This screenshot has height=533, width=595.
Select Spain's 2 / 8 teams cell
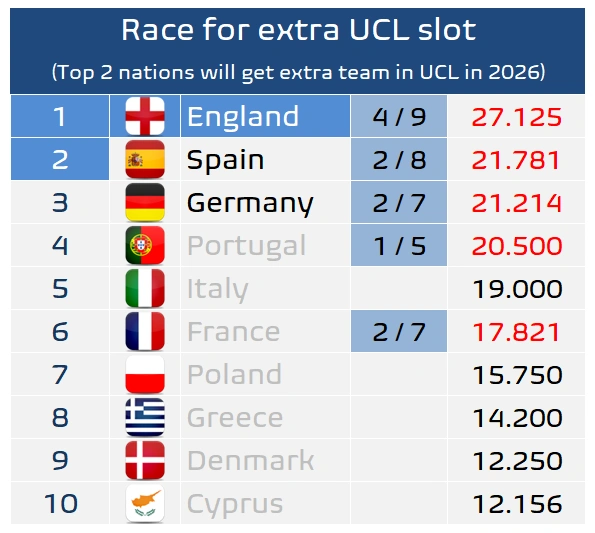[399, 159]
